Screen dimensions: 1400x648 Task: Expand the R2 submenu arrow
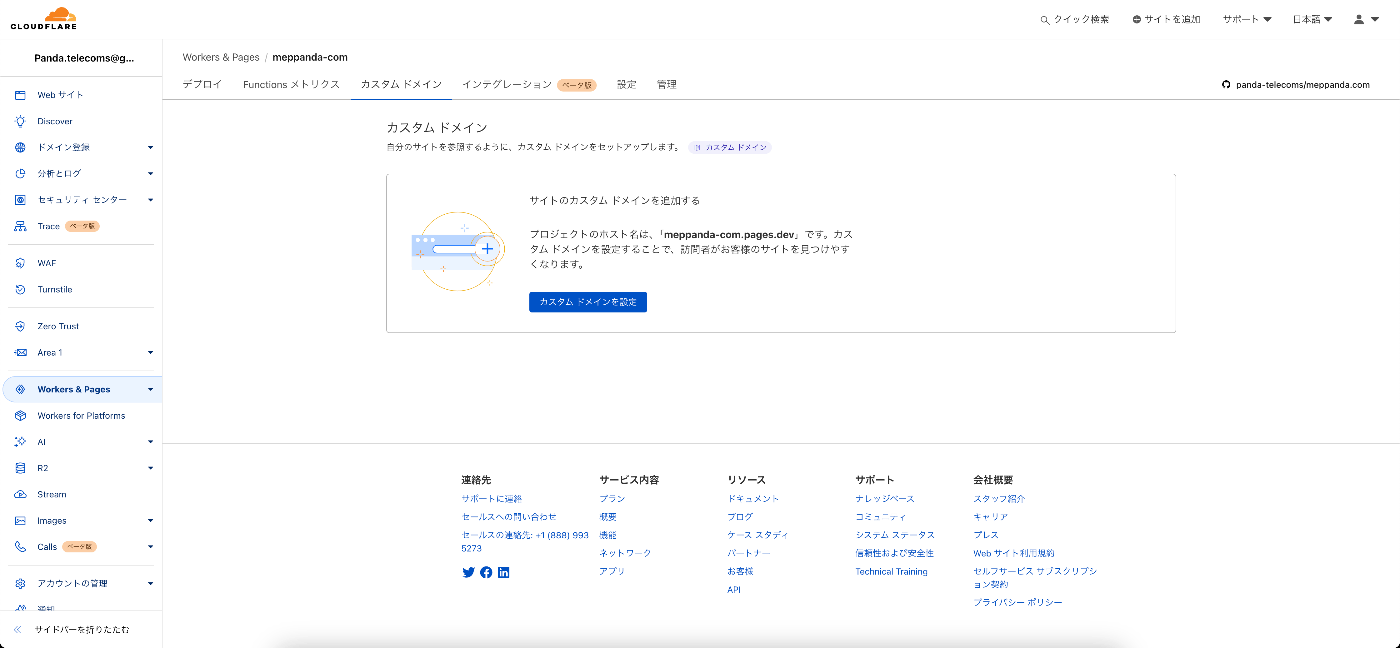pos(150,468)
